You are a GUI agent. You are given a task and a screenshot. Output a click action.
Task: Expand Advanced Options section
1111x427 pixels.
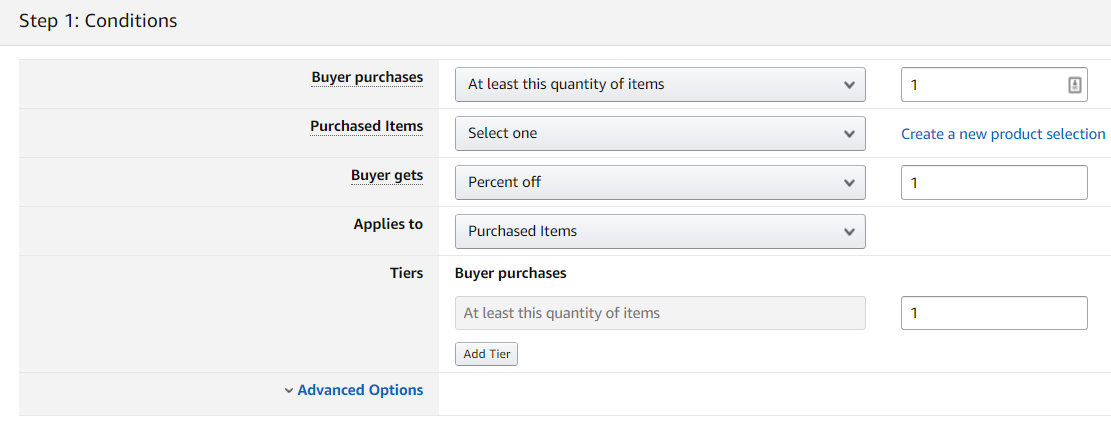pos(360,390)
